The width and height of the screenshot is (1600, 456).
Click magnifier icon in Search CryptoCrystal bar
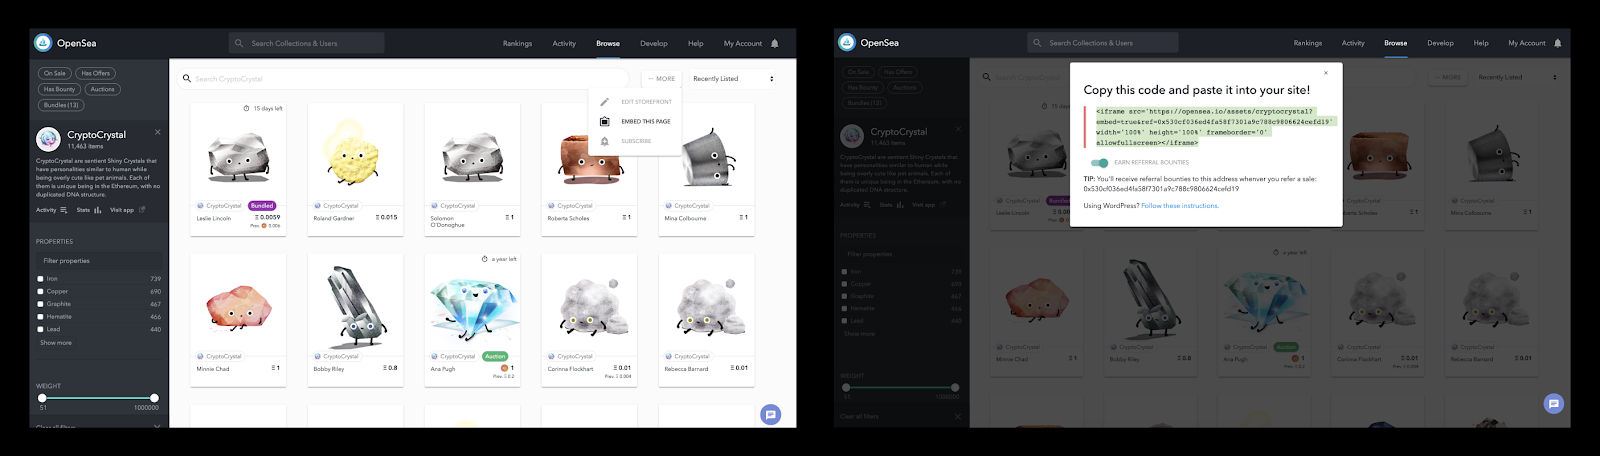point(187,78)
